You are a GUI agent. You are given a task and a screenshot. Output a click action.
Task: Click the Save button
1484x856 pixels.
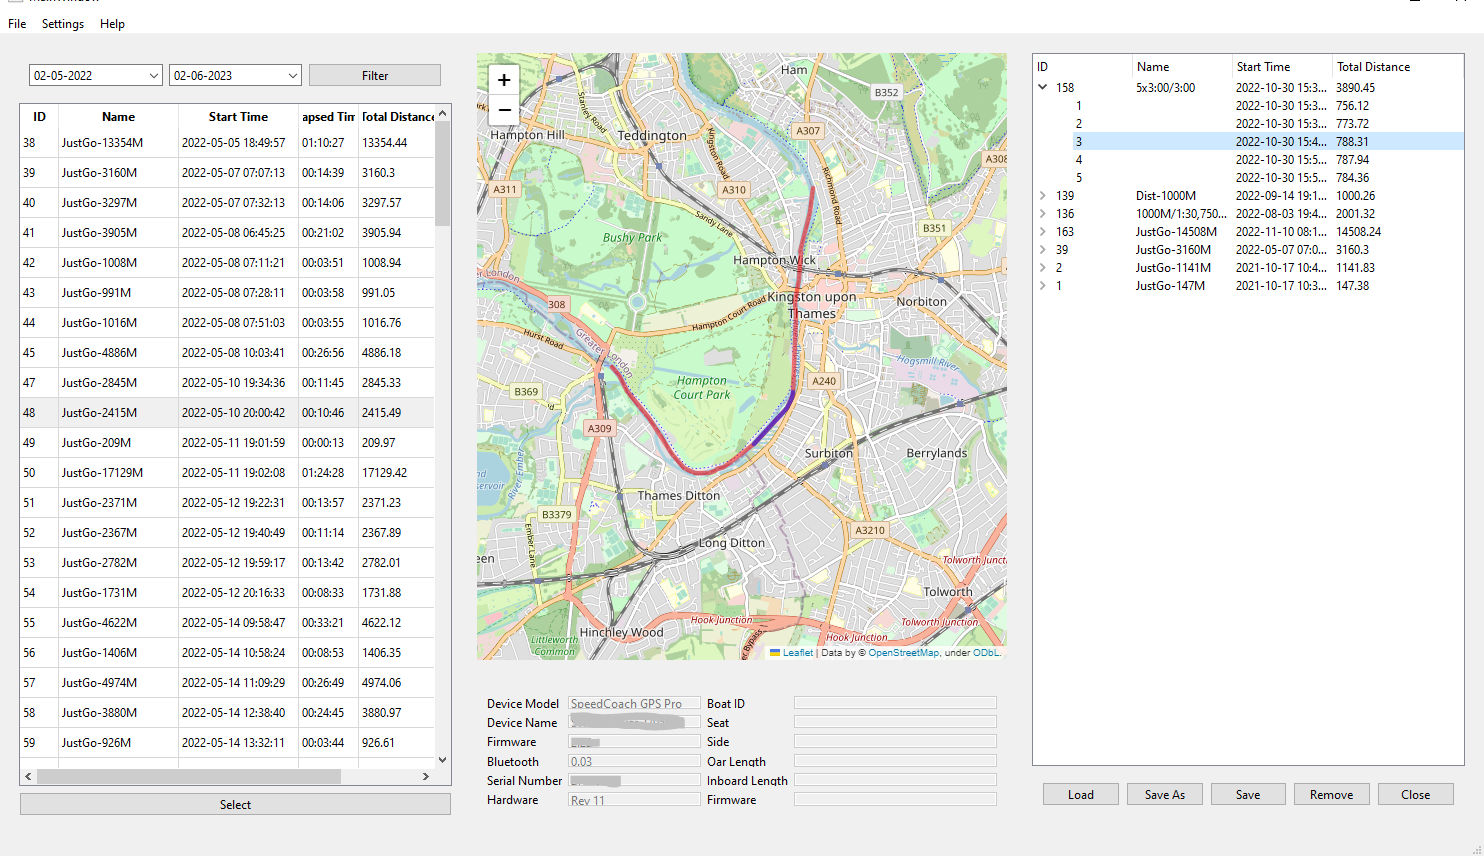1248,794
